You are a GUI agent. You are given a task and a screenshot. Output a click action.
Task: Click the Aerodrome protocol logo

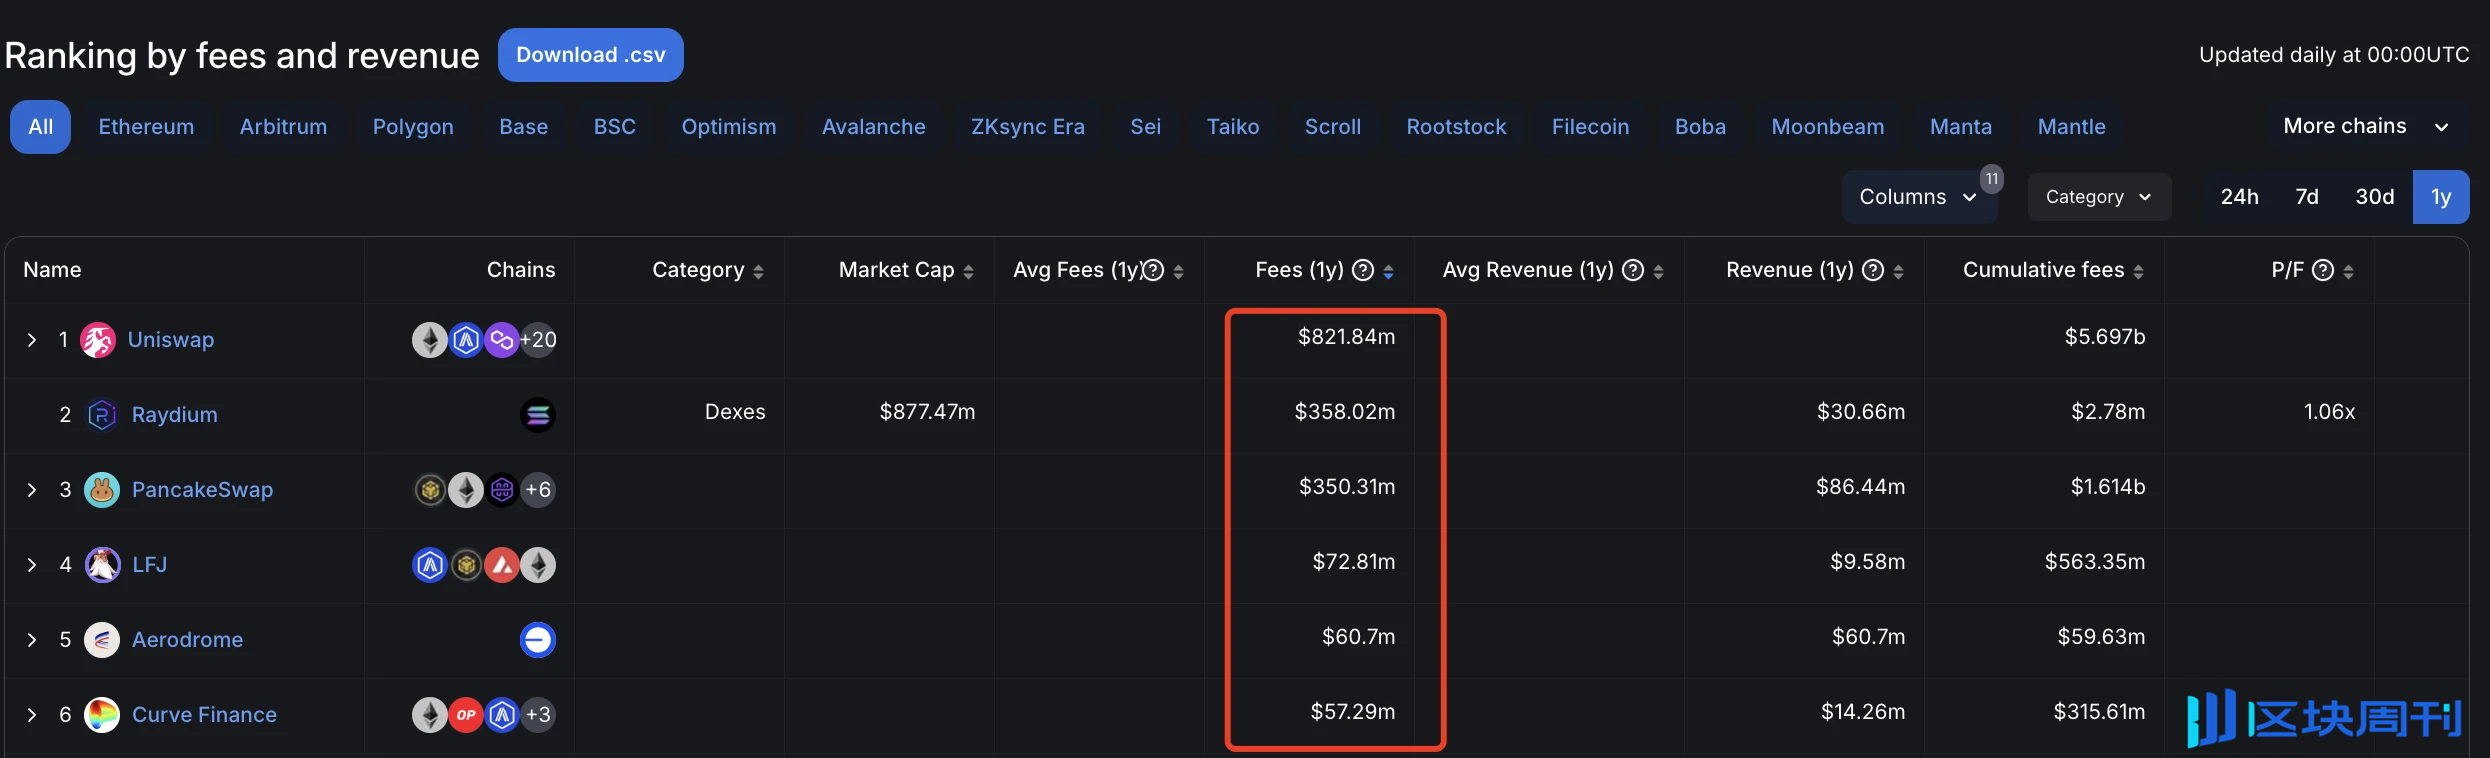coord(102,640)
